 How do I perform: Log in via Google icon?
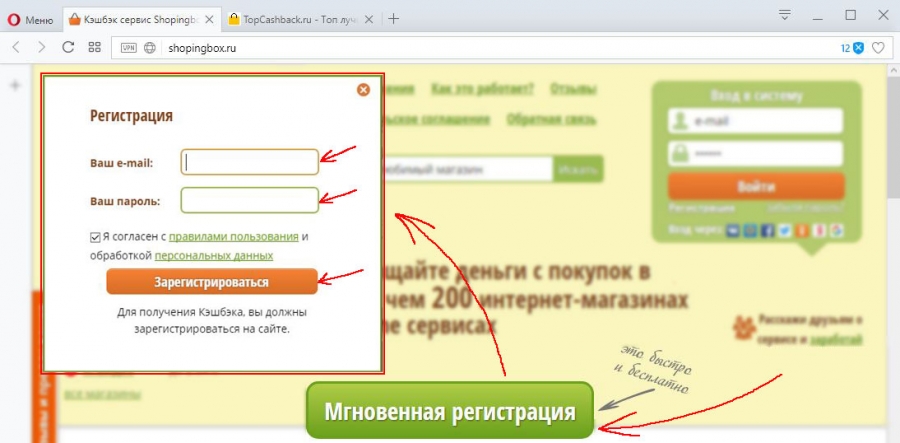tap(837, 231)
